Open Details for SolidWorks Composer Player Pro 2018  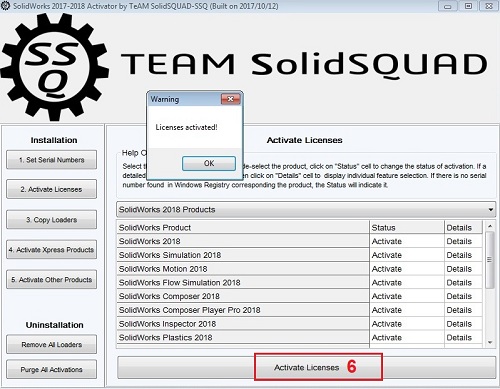(463, 310)
